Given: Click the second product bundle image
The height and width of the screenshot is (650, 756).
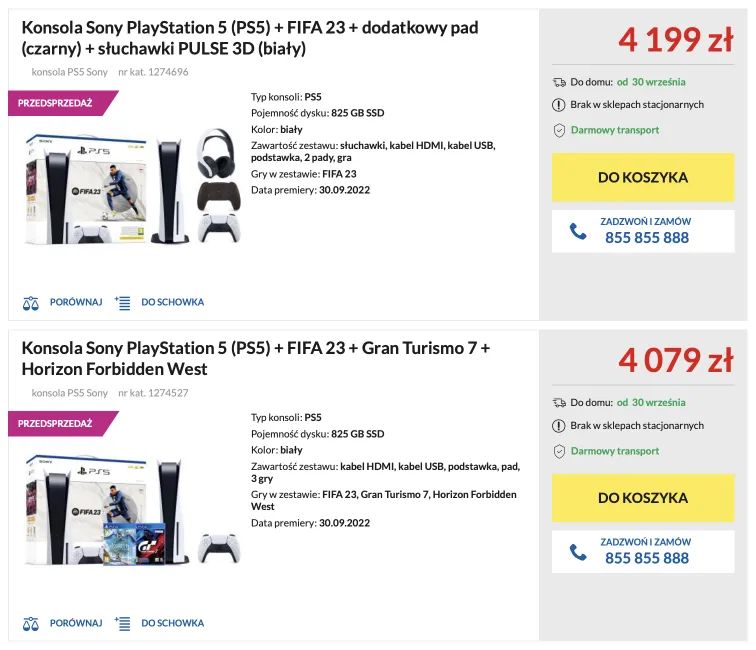Looking at the screenshot, I should coord(130,508).
